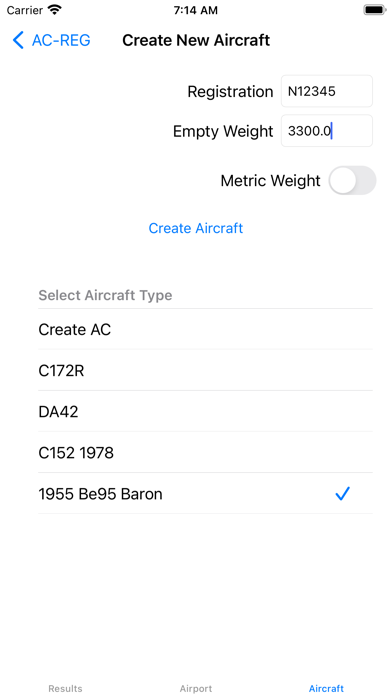Tap the Wi-Fi status icon
This screenshot has width=392, height=696.
[55, 10]
